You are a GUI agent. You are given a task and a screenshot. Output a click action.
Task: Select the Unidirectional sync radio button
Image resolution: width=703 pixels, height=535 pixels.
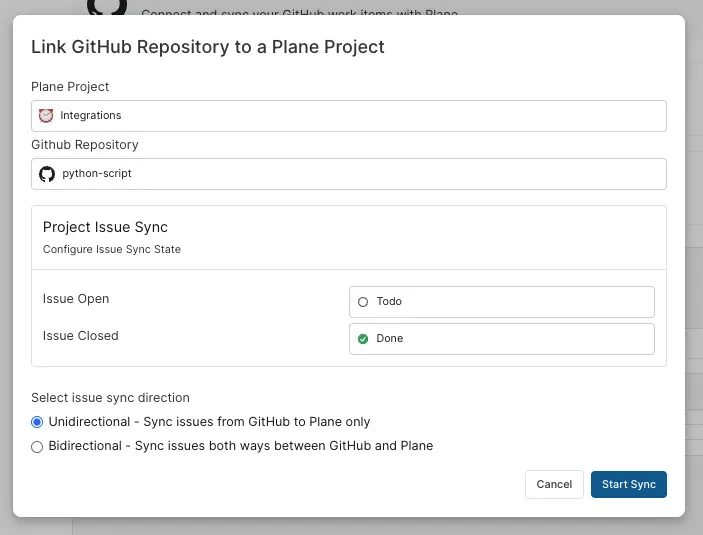38,422
